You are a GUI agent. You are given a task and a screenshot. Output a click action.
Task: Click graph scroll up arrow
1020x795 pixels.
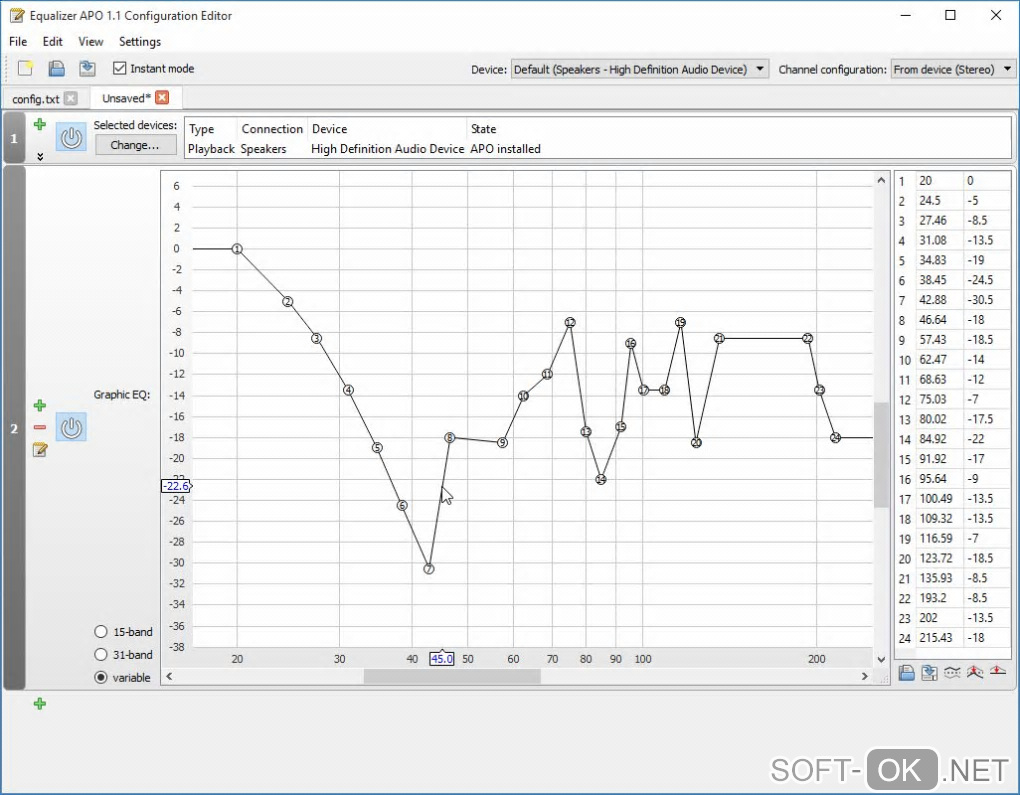click(881, 180)
